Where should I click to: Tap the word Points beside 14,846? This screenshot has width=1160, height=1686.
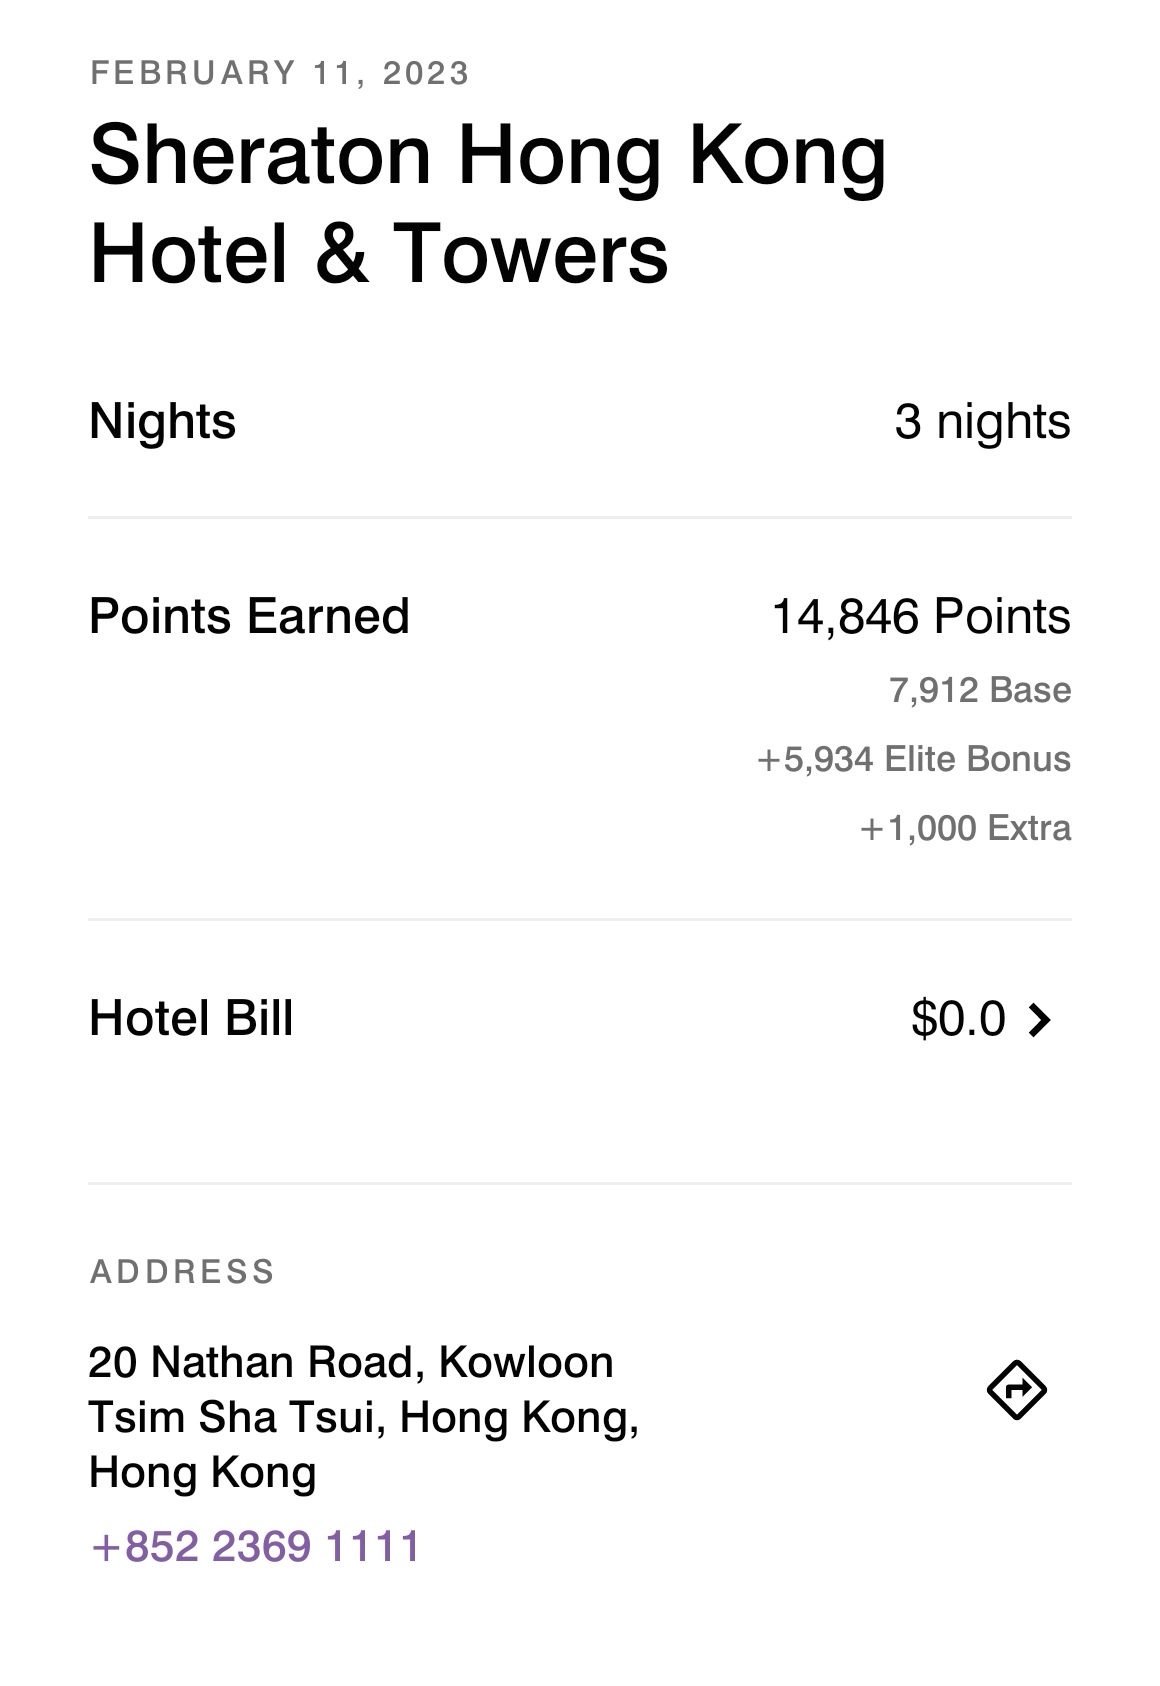click(1002, 616)
